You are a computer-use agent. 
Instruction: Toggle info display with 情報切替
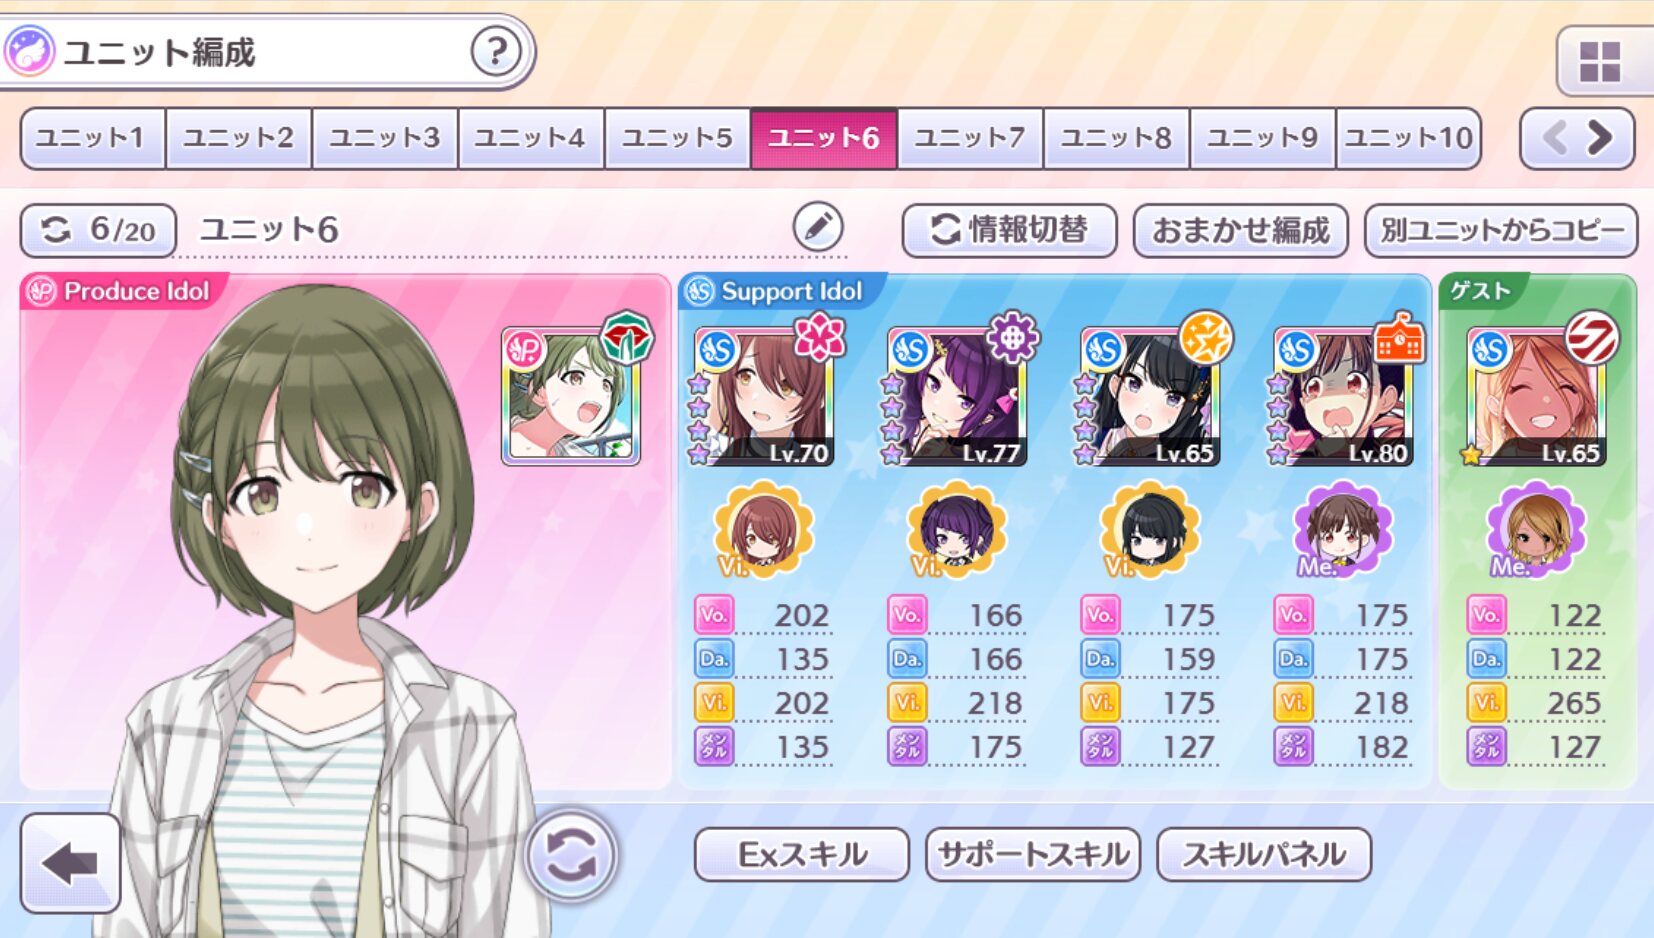pyautogui.click(x=1009, y=230)
